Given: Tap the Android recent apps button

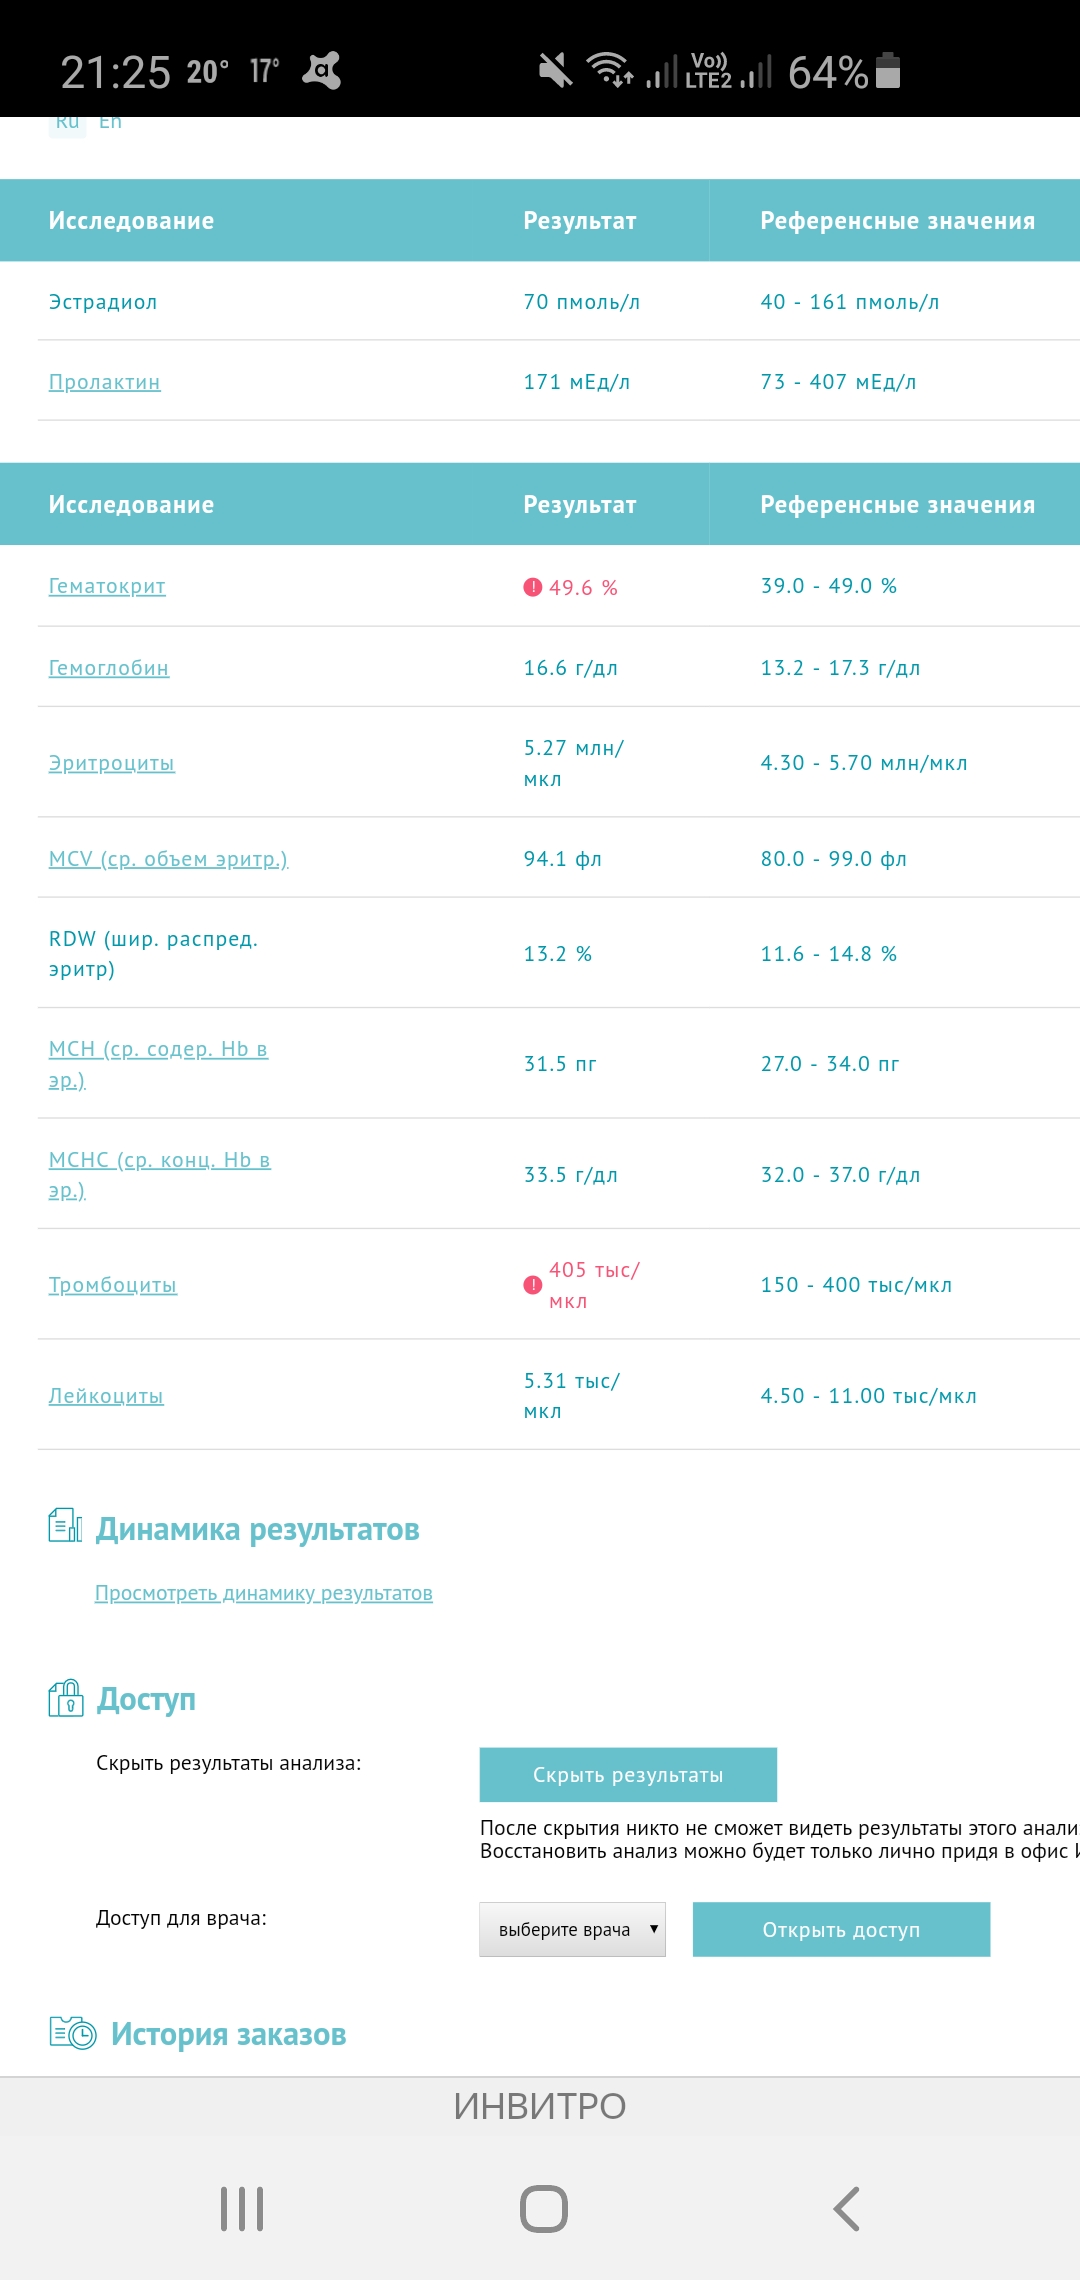Looking at the screenshot, I should (x=242, y=2209).
